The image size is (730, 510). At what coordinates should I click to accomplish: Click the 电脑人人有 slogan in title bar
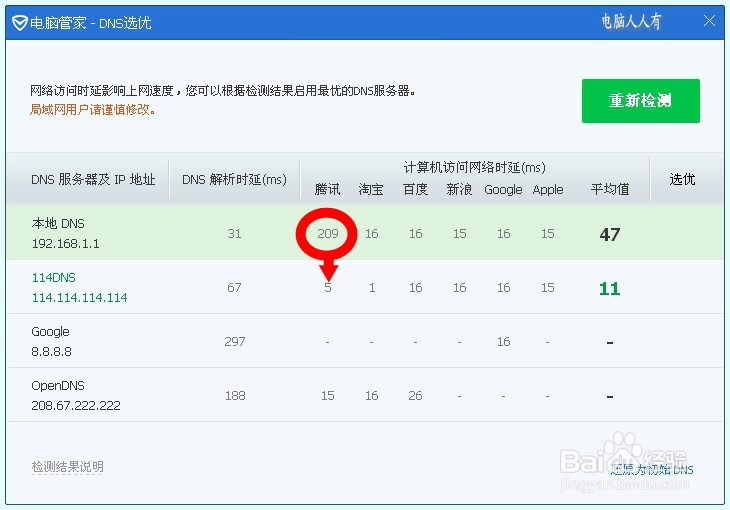click(631, 21)
